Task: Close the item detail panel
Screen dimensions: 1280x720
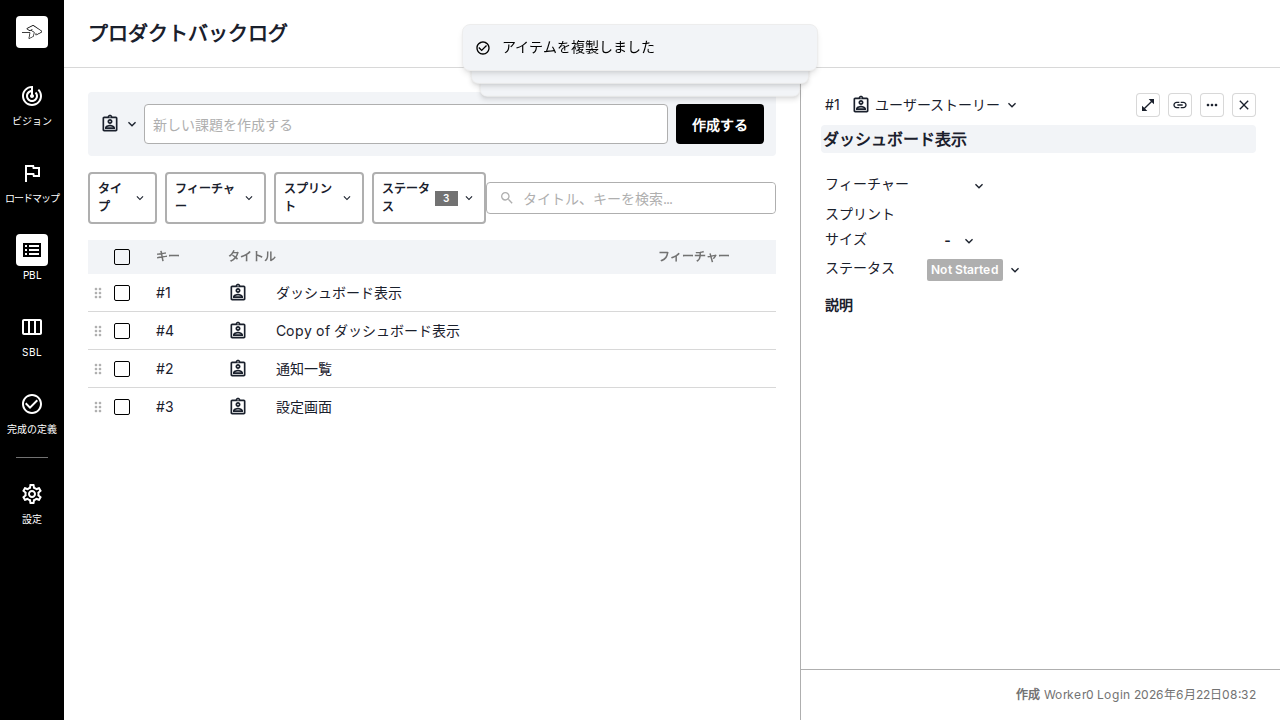Action: click(1244, 105)
